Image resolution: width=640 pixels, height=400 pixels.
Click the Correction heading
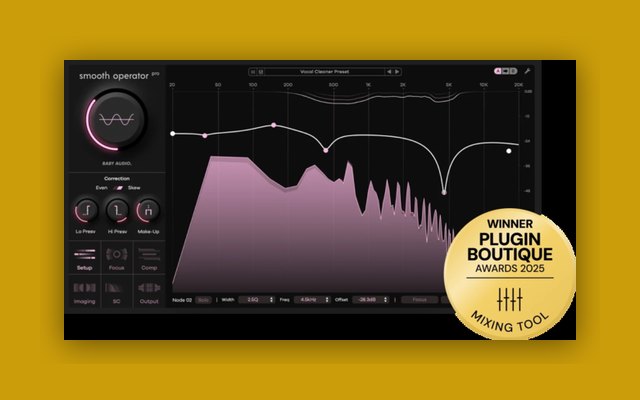[x=117, y=178]
